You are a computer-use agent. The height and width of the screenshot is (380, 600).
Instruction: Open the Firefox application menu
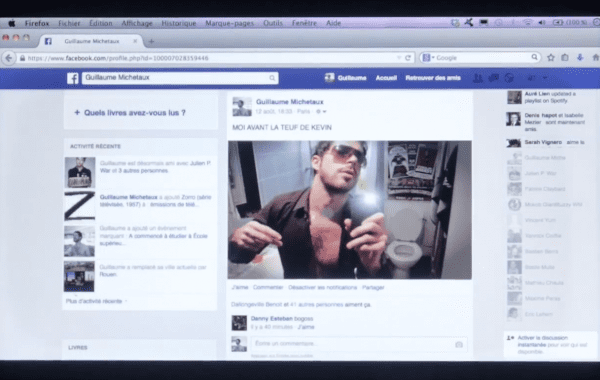click(37, 23)
